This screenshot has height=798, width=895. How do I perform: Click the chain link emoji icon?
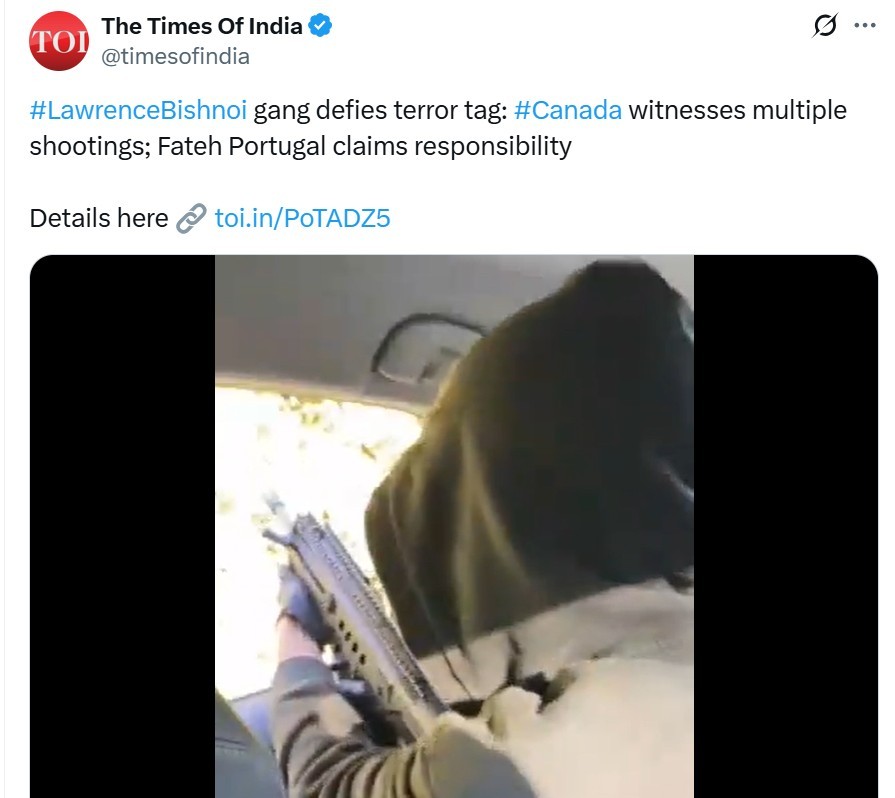191,218
